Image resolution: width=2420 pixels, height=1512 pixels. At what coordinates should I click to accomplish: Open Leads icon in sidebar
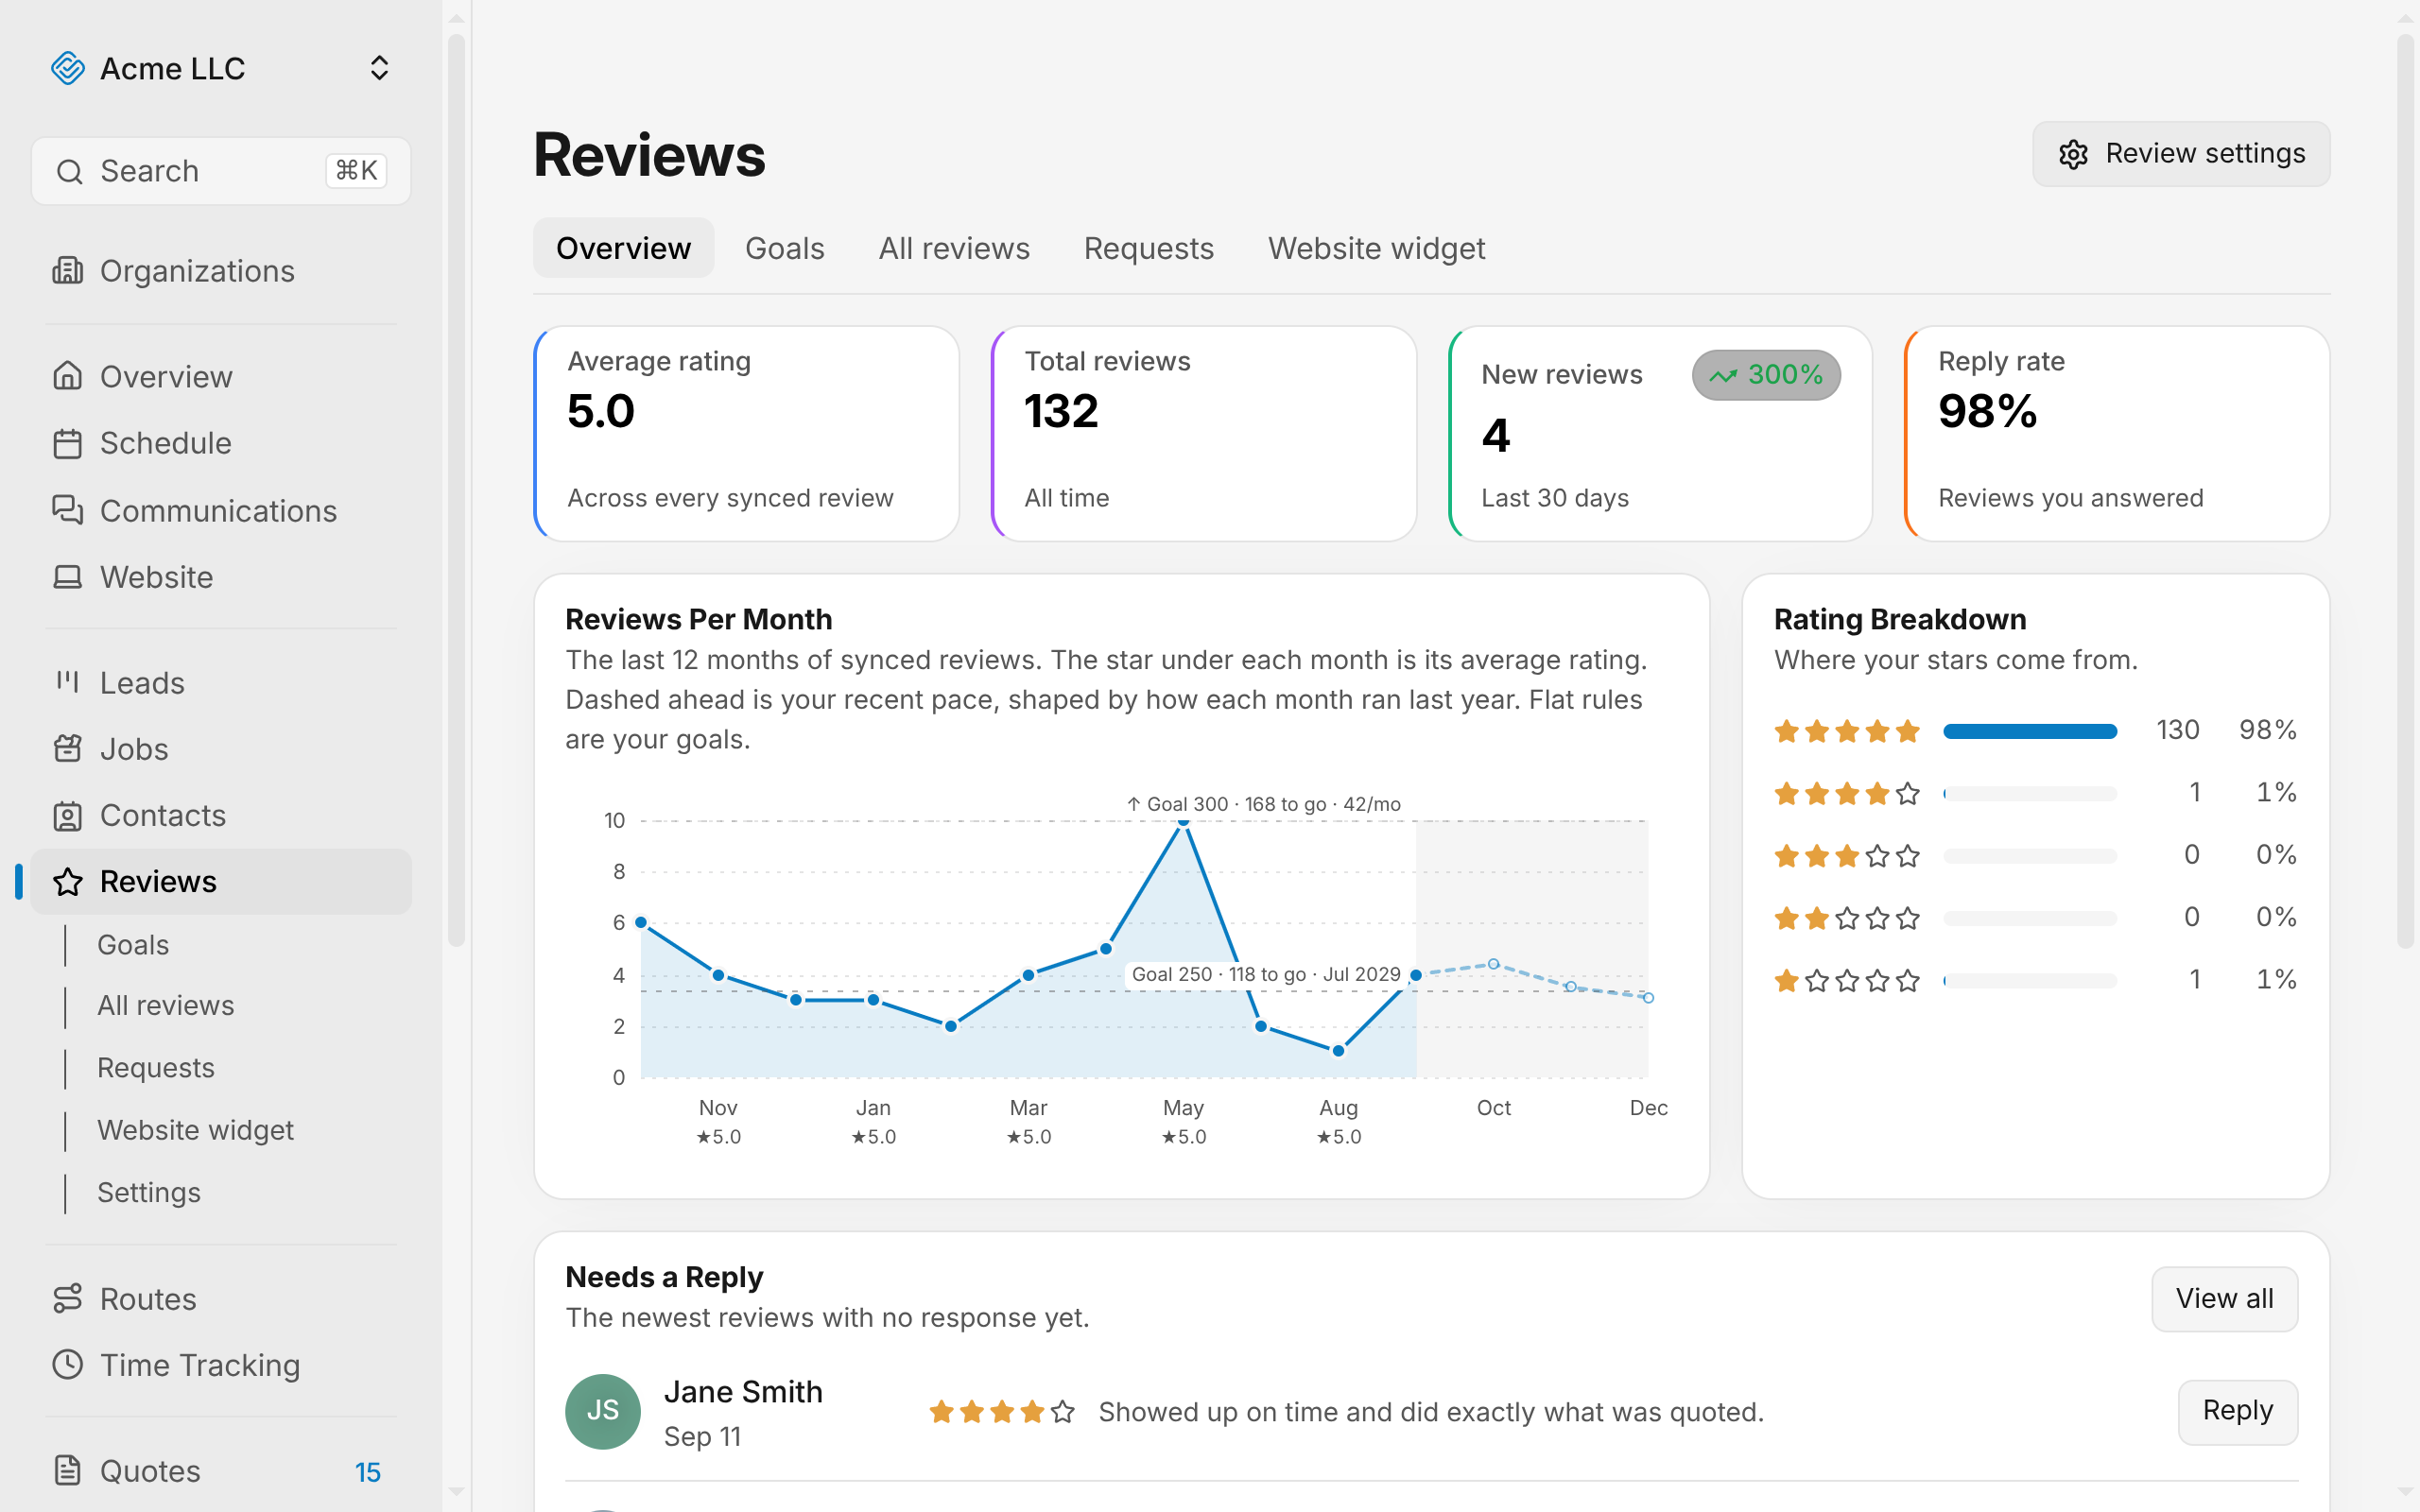67,682
